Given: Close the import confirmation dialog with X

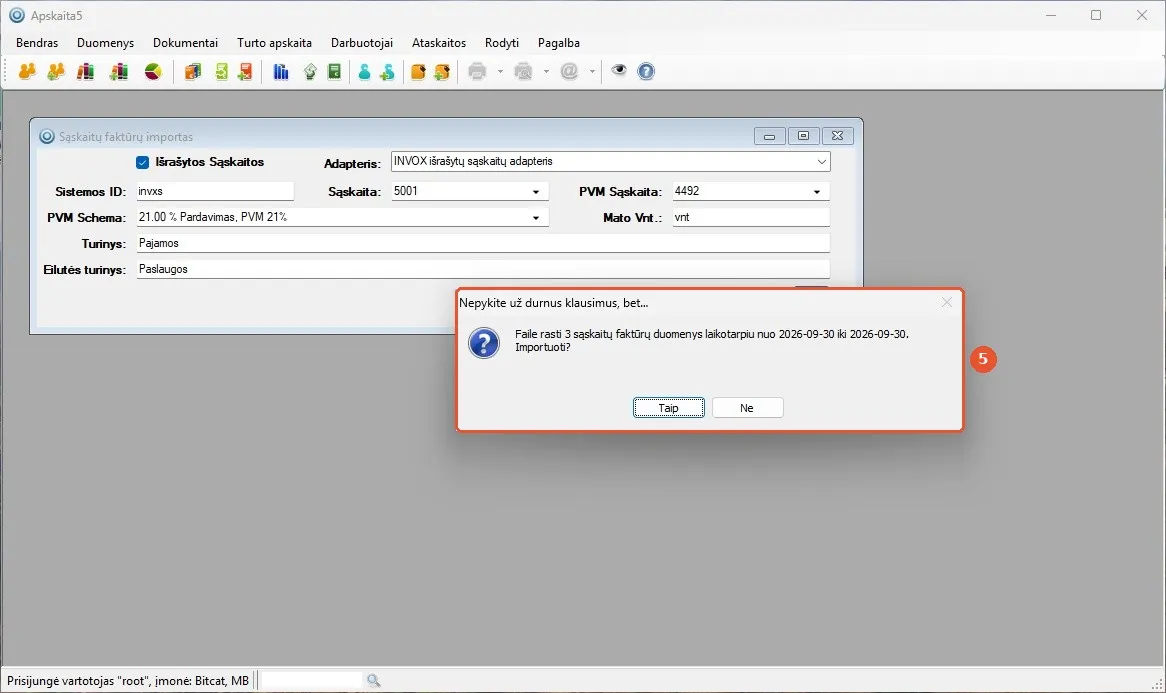Looking at the screenshot, I should point(947,302).
